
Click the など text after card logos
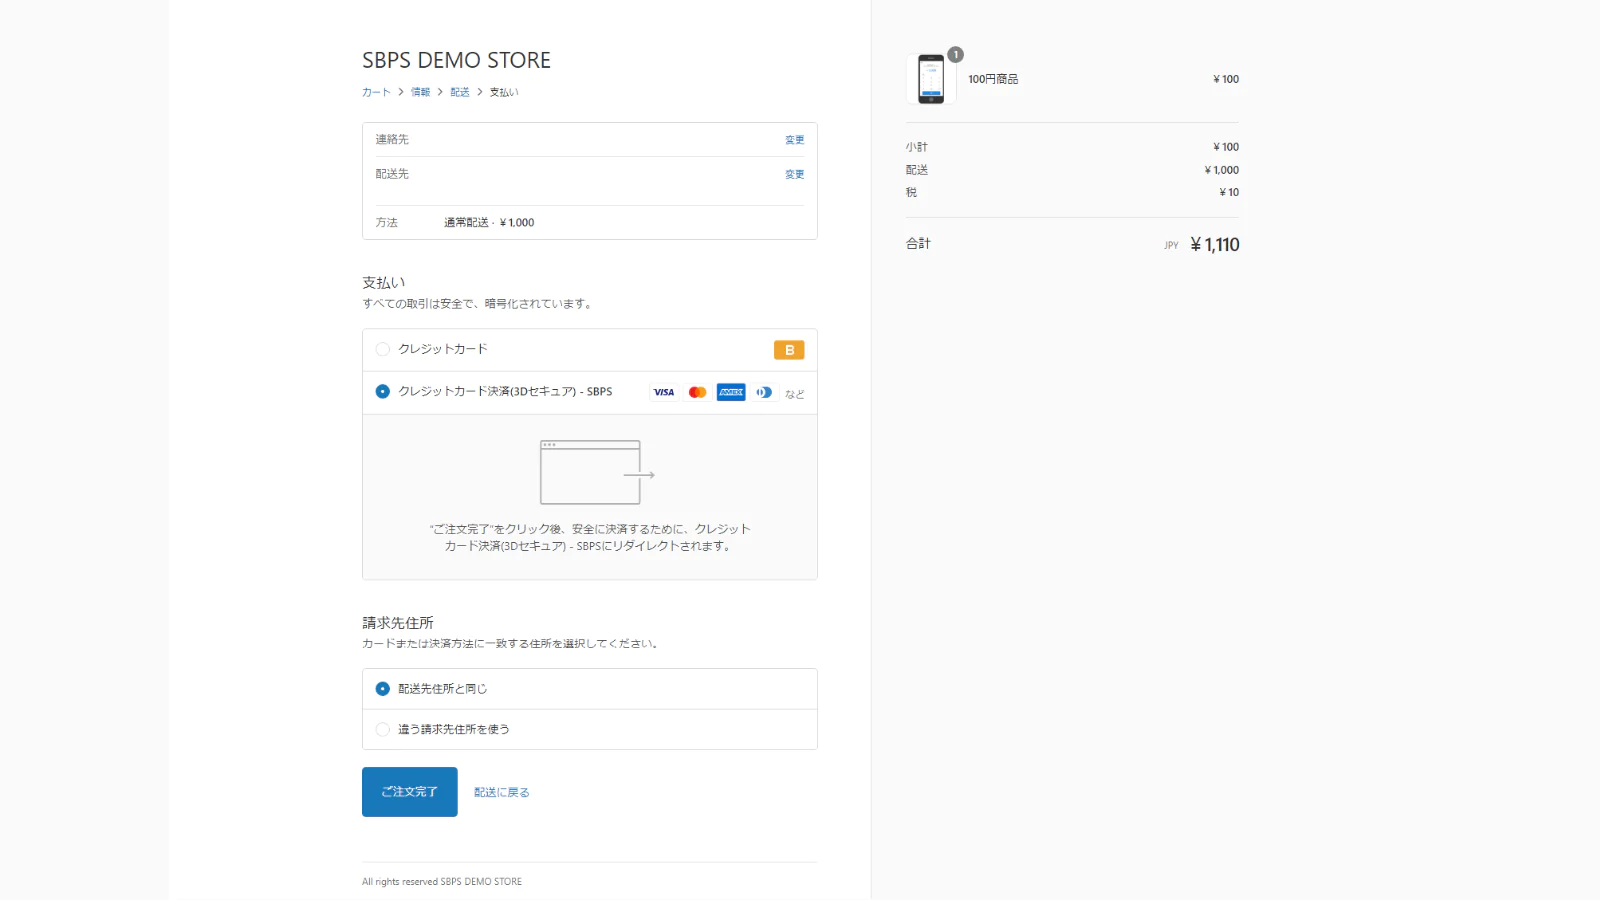[795, 394]
